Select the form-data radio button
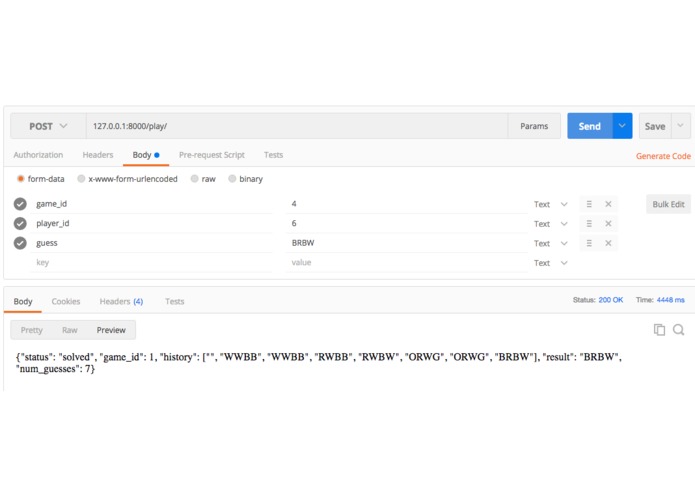The image size is (695, 494). click(x=20, y=179)
